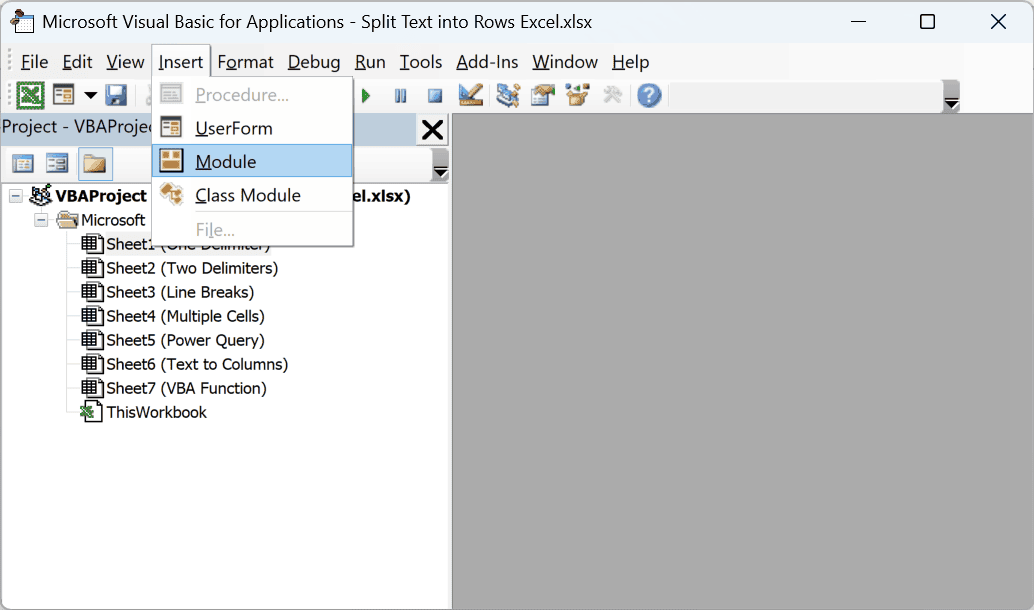1034x610 pixels.
Task: Click the View Code icon in Project pane
Action: click(22, 164)
